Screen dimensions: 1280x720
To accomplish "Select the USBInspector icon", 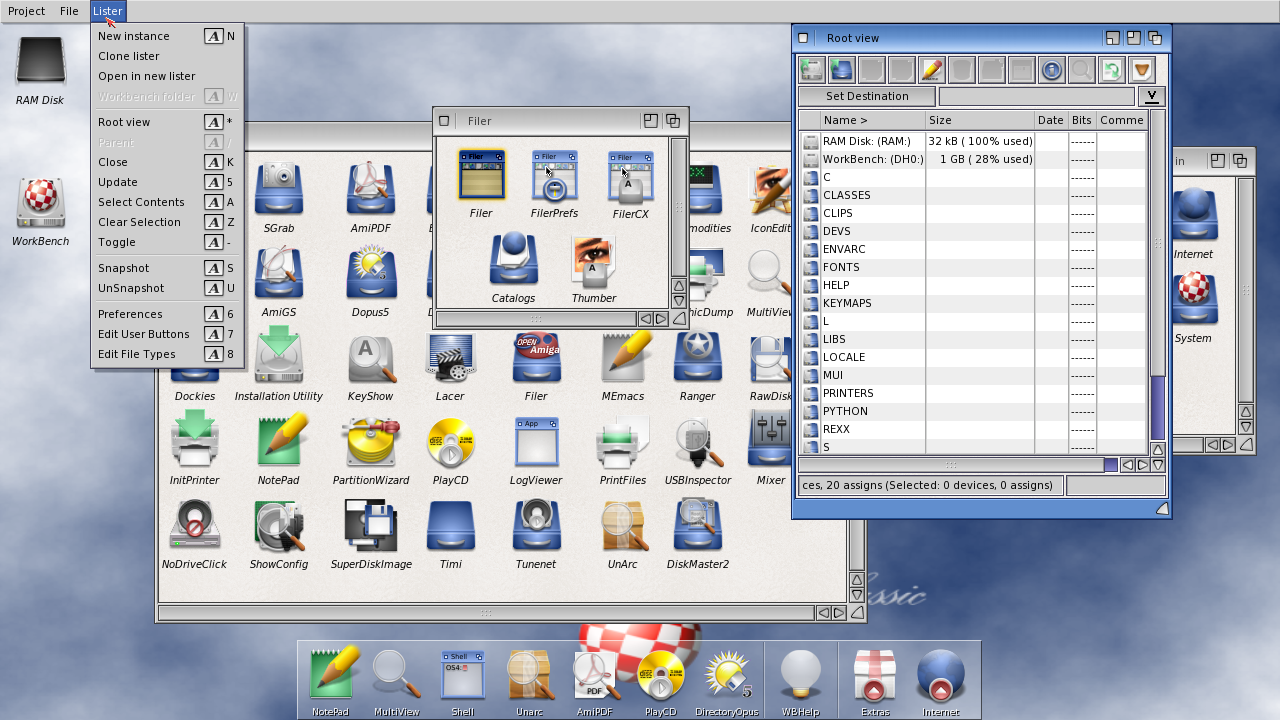I will point(697,450).
